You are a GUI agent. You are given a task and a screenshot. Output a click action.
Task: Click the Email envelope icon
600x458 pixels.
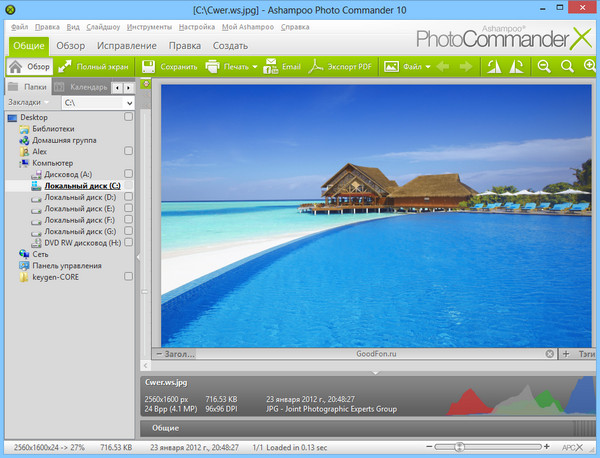pyautogui.click(x=271, y=67)
